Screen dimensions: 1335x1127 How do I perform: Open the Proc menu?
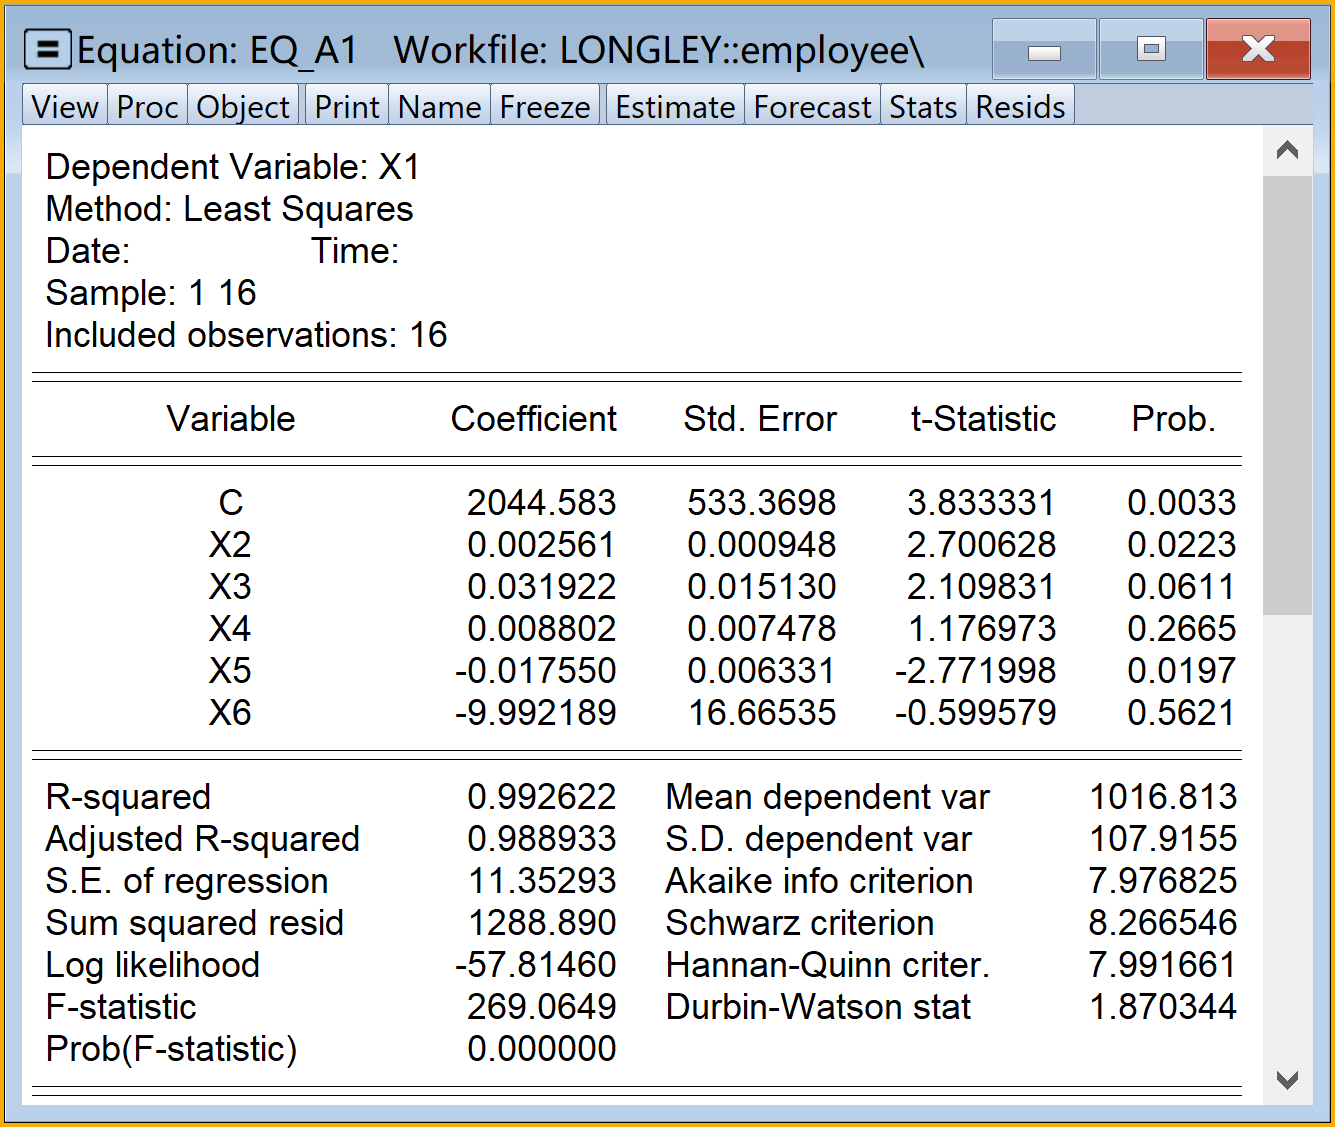[x=147, y=106]
